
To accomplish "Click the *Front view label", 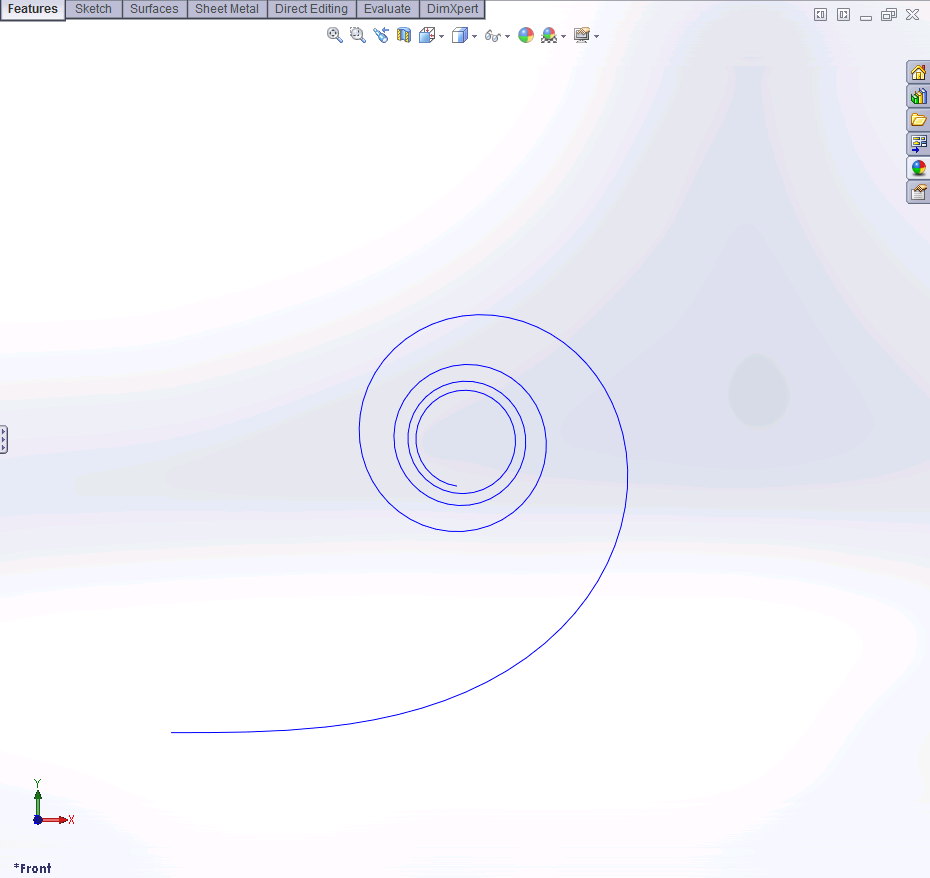I will click(x=32, y=869).
